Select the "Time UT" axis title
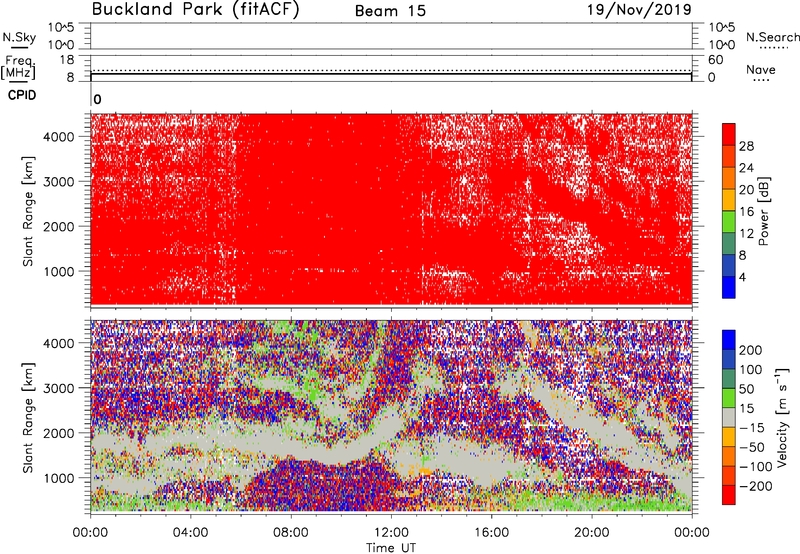The height and width of the screenshot is (554, 800). click(x=391, y=548)
